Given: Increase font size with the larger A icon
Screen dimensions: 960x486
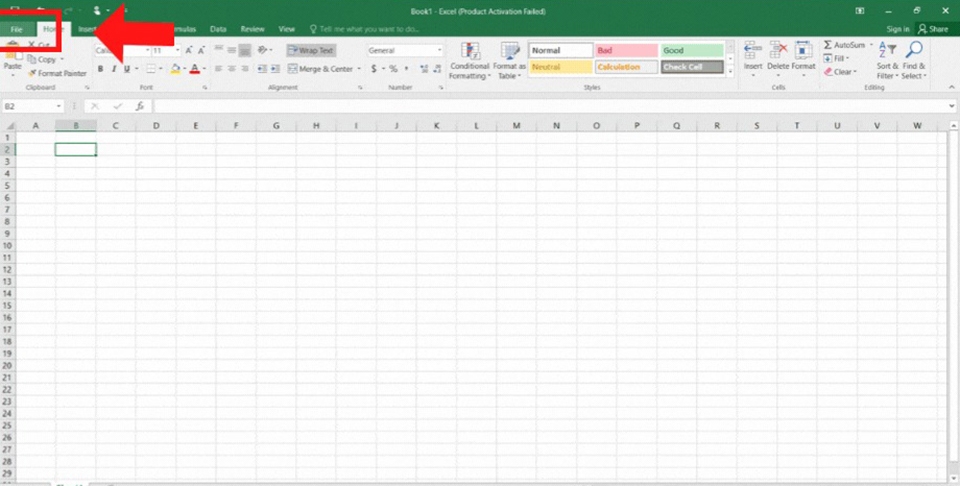Looking at the screenshot, I should pos(189,50).
